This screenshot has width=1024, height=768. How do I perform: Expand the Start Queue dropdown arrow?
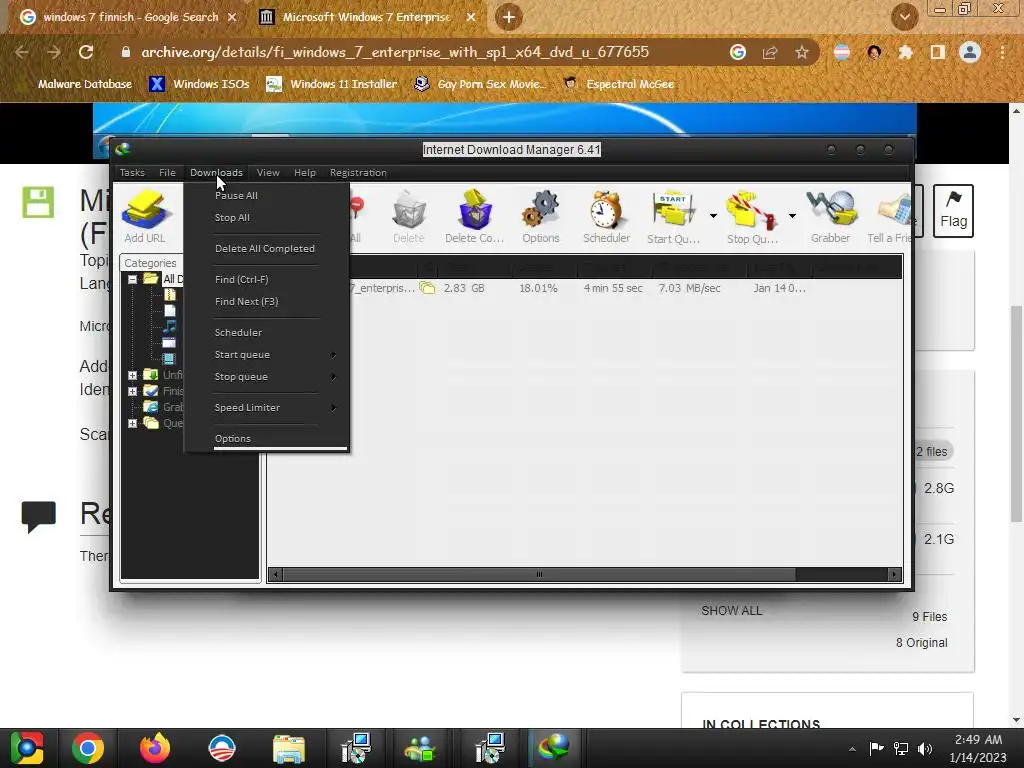713,216
